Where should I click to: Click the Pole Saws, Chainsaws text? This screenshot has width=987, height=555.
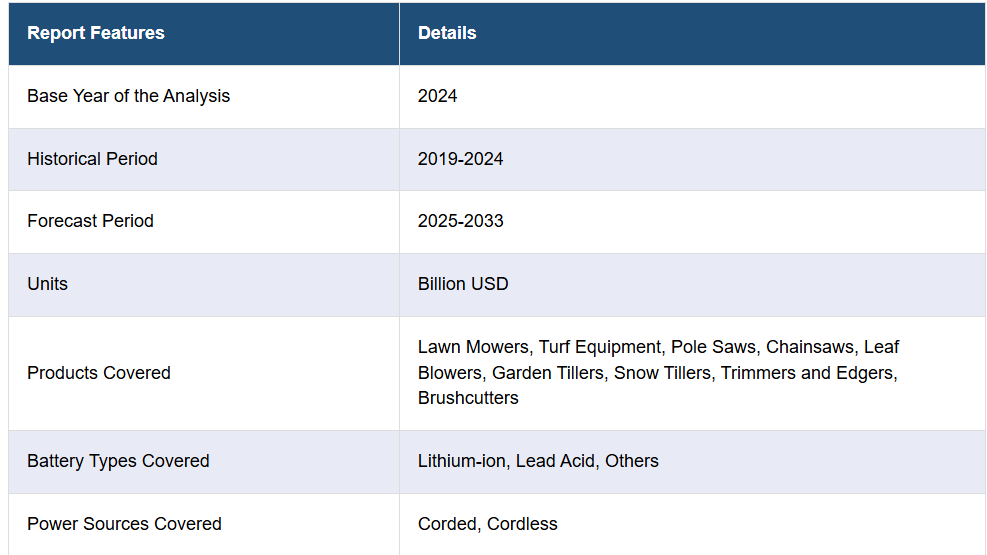point(765,347)
